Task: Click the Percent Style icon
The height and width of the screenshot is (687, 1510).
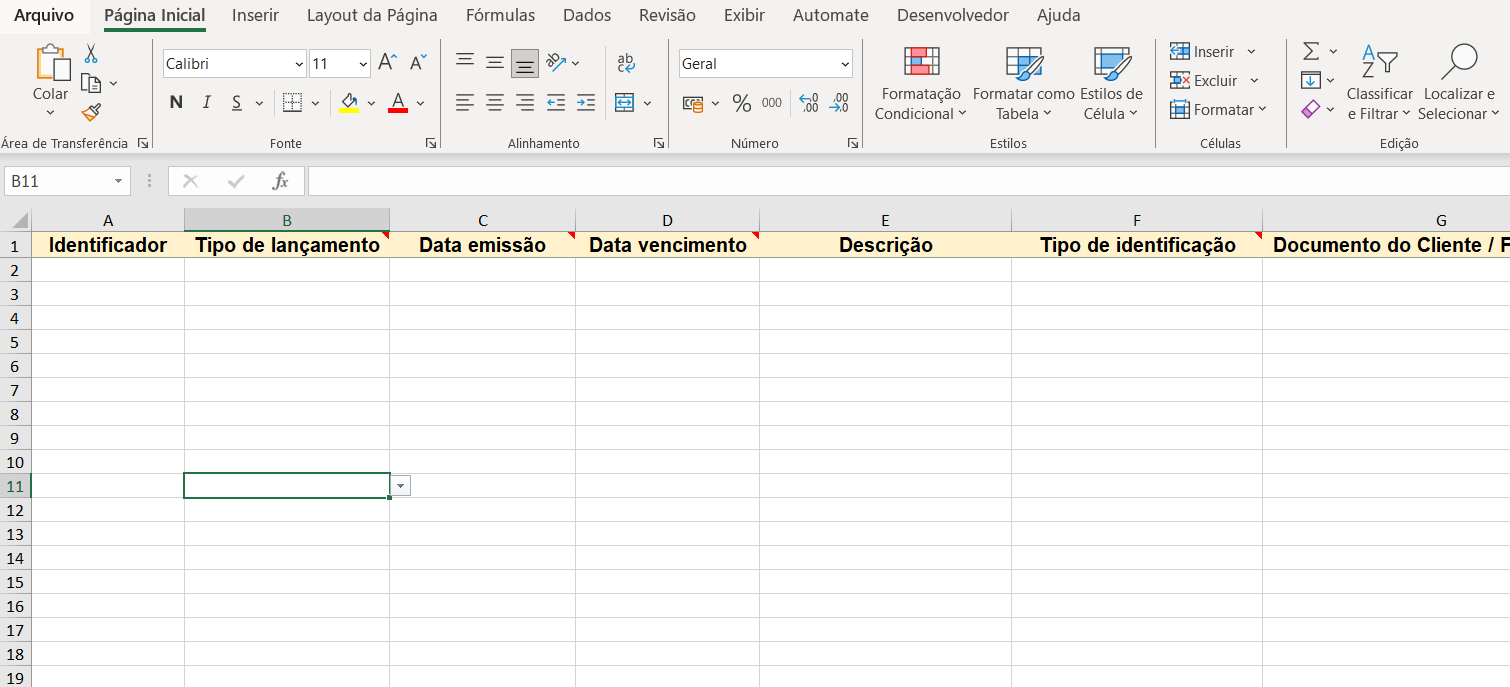Action: tap(741, 102)
